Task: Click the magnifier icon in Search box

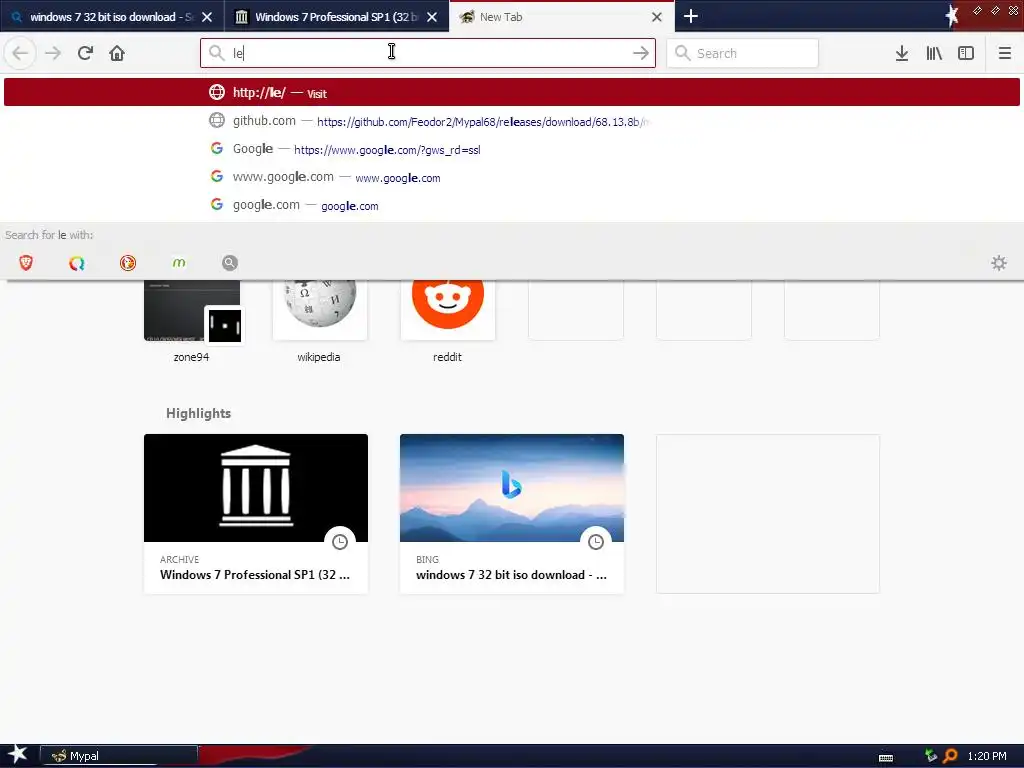Action: [x=682, y=53]
